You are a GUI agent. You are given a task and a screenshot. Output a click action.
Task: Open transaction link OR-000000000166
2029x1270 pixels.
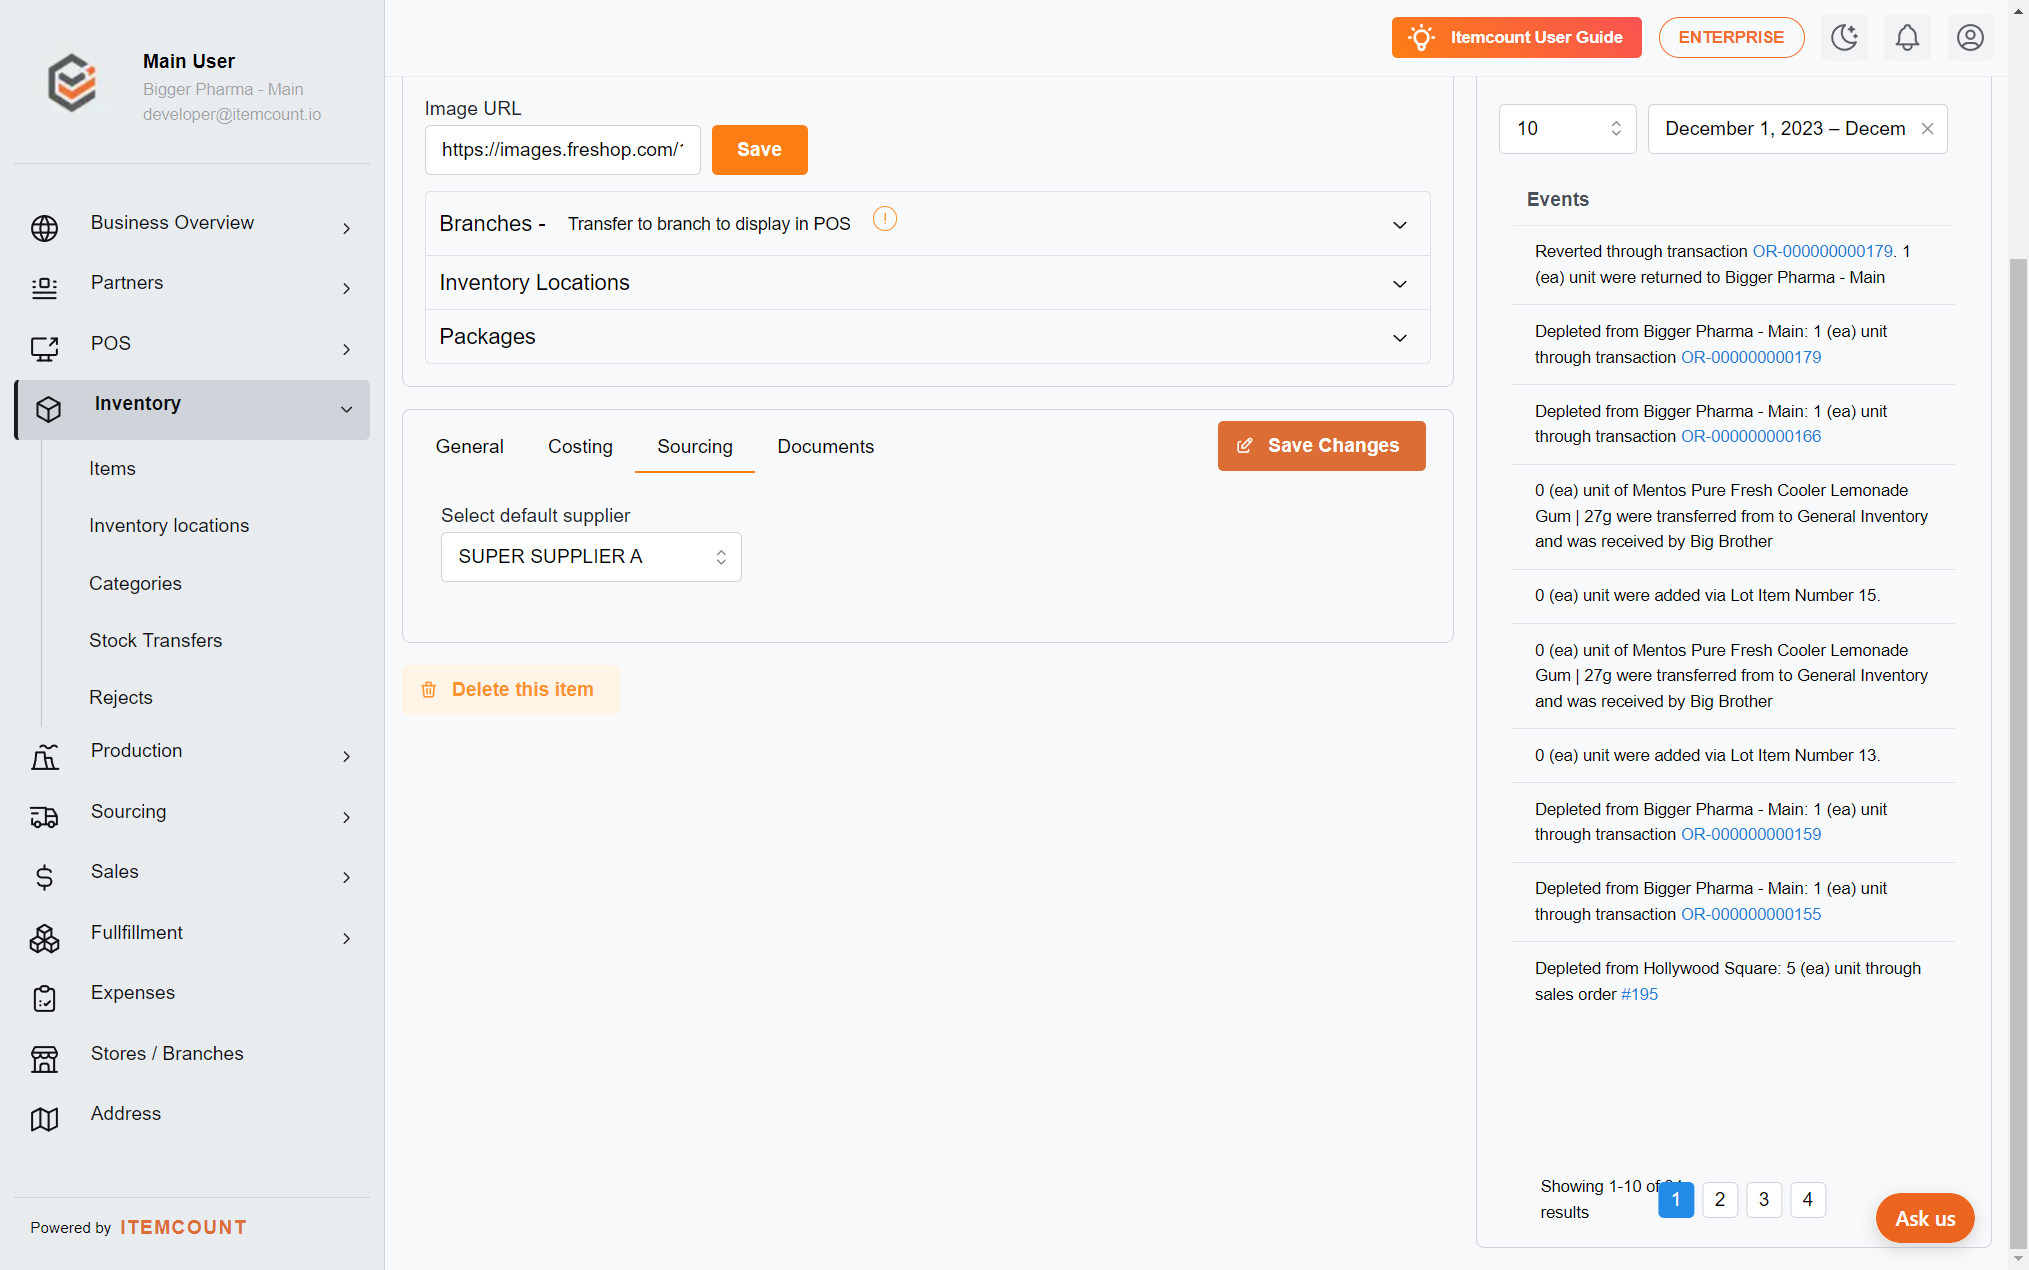[x=1750, y=437]
